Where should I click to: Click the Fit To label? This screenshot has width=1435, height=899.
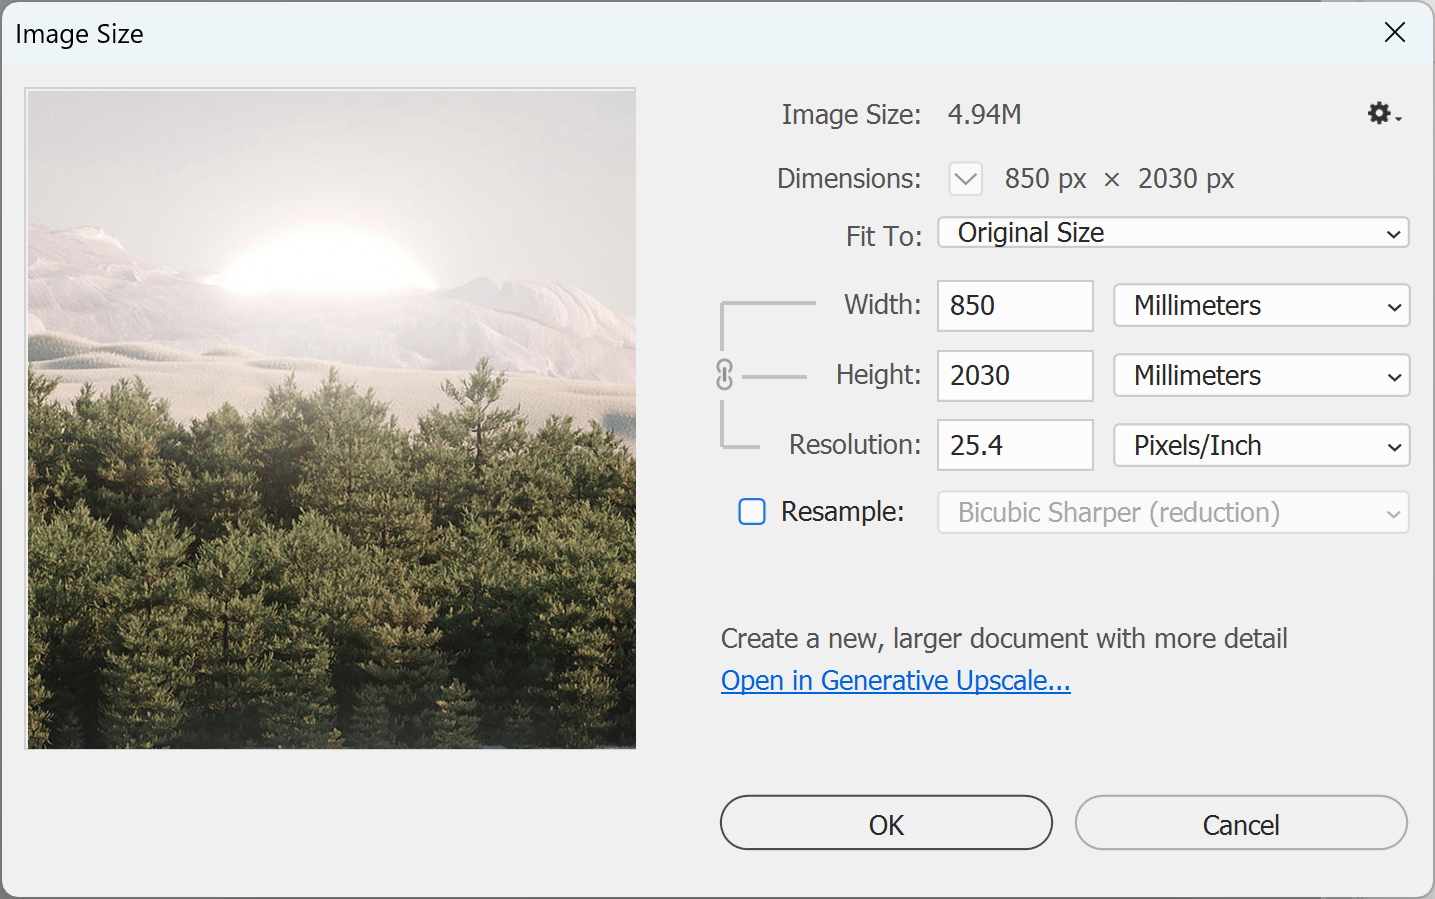coord(884,236)
